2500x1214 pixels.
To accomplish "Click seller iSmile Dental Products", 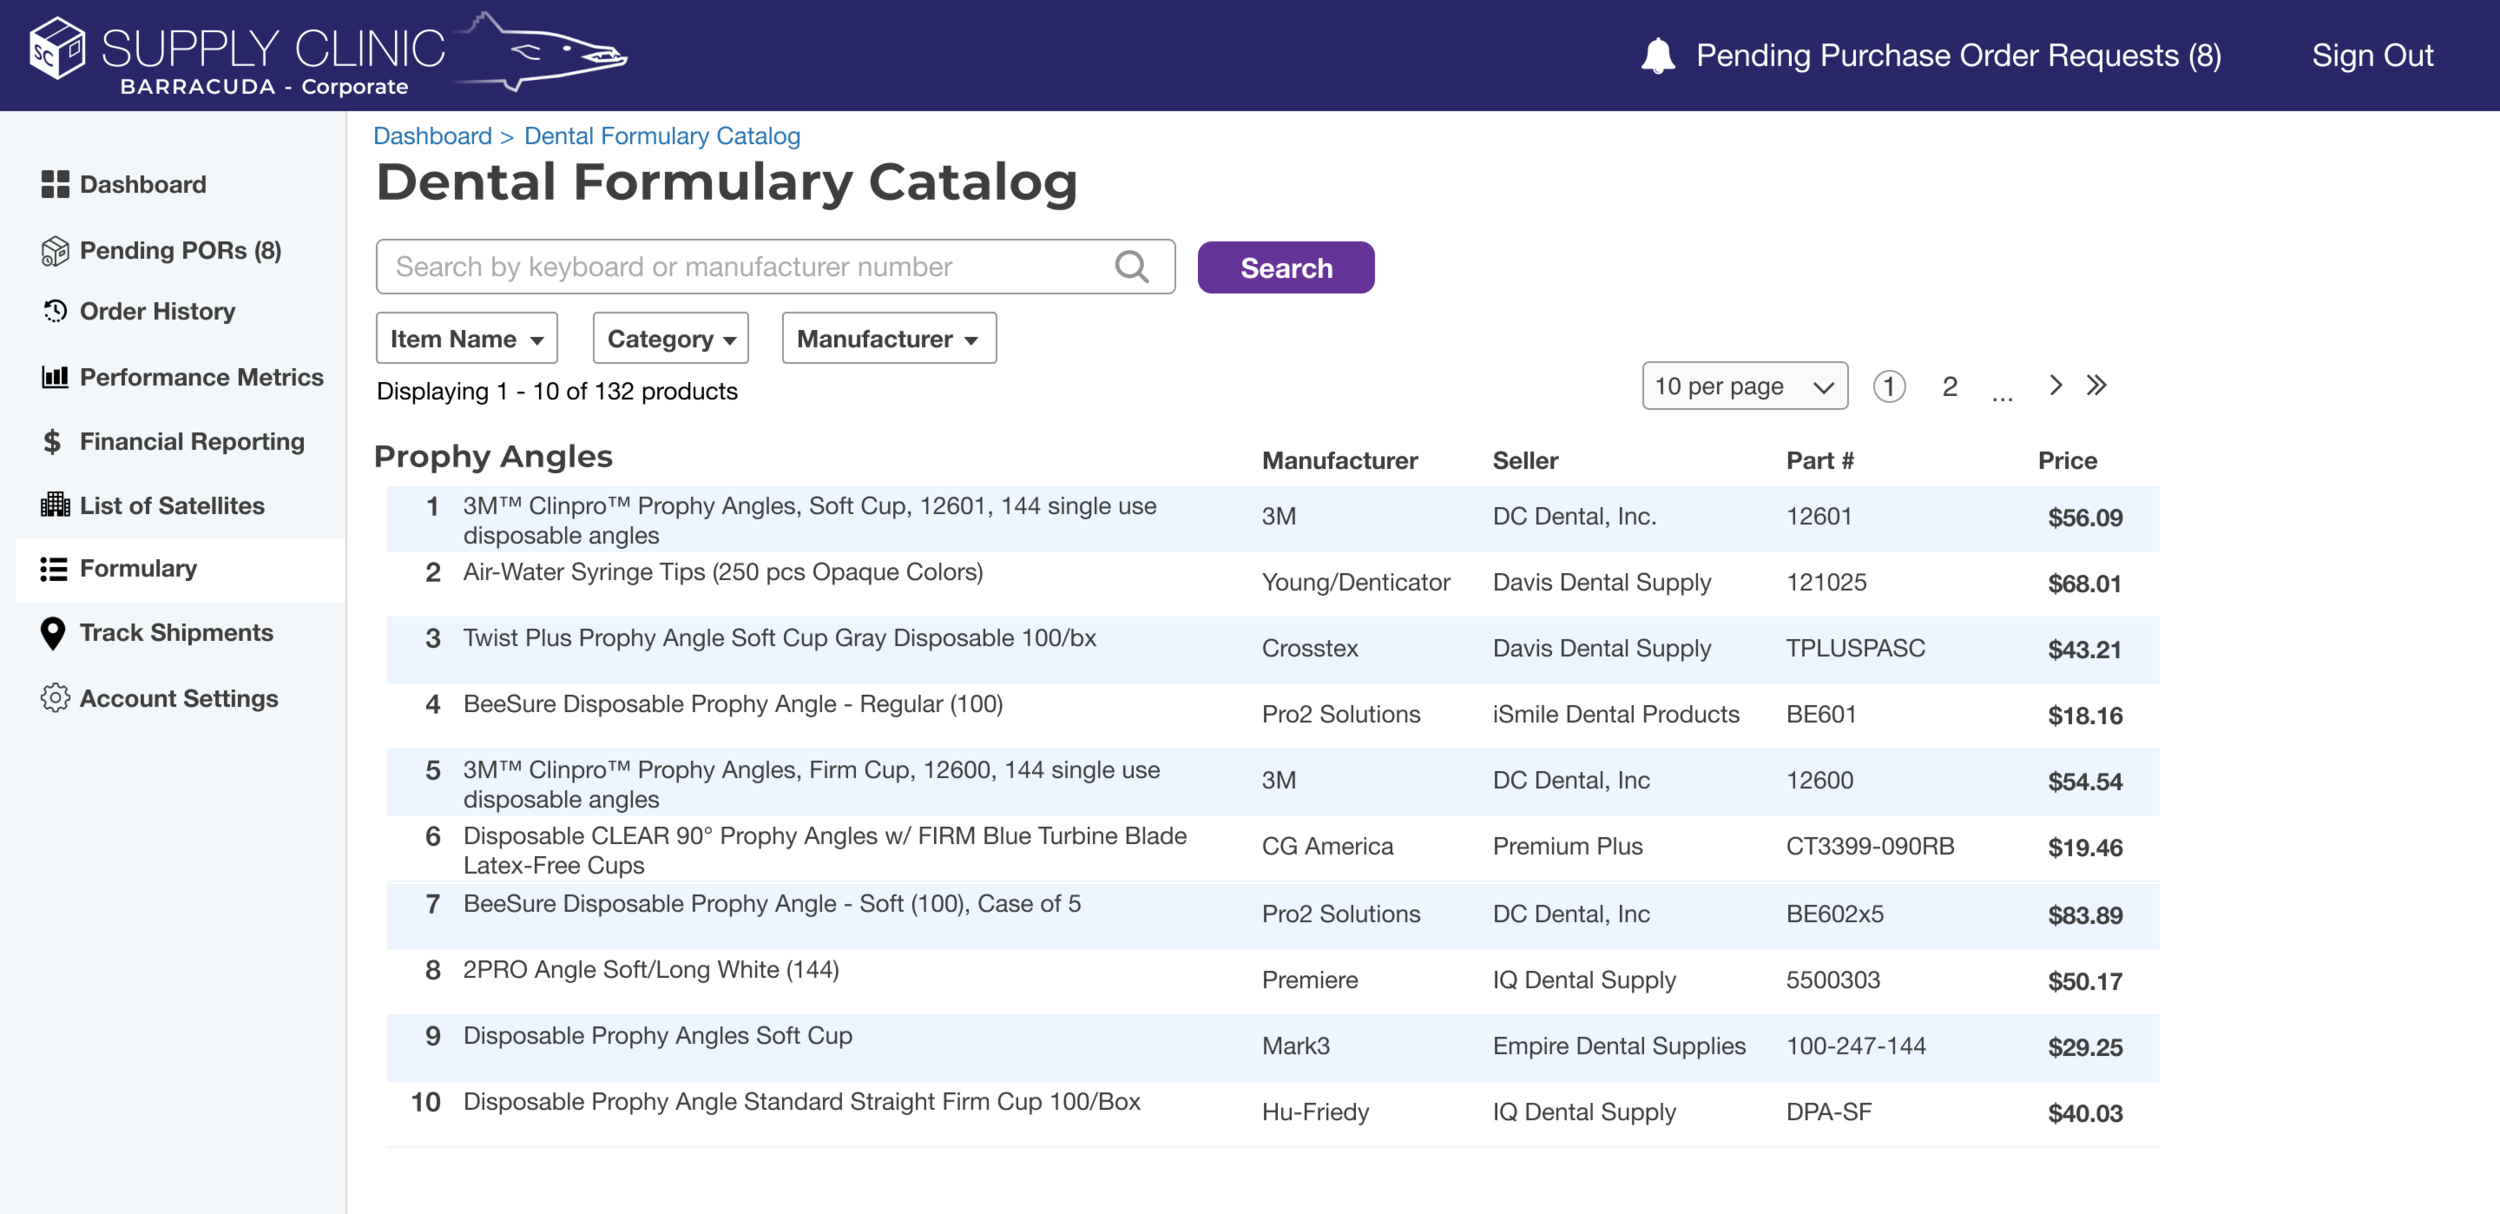I will [1616, 714].
